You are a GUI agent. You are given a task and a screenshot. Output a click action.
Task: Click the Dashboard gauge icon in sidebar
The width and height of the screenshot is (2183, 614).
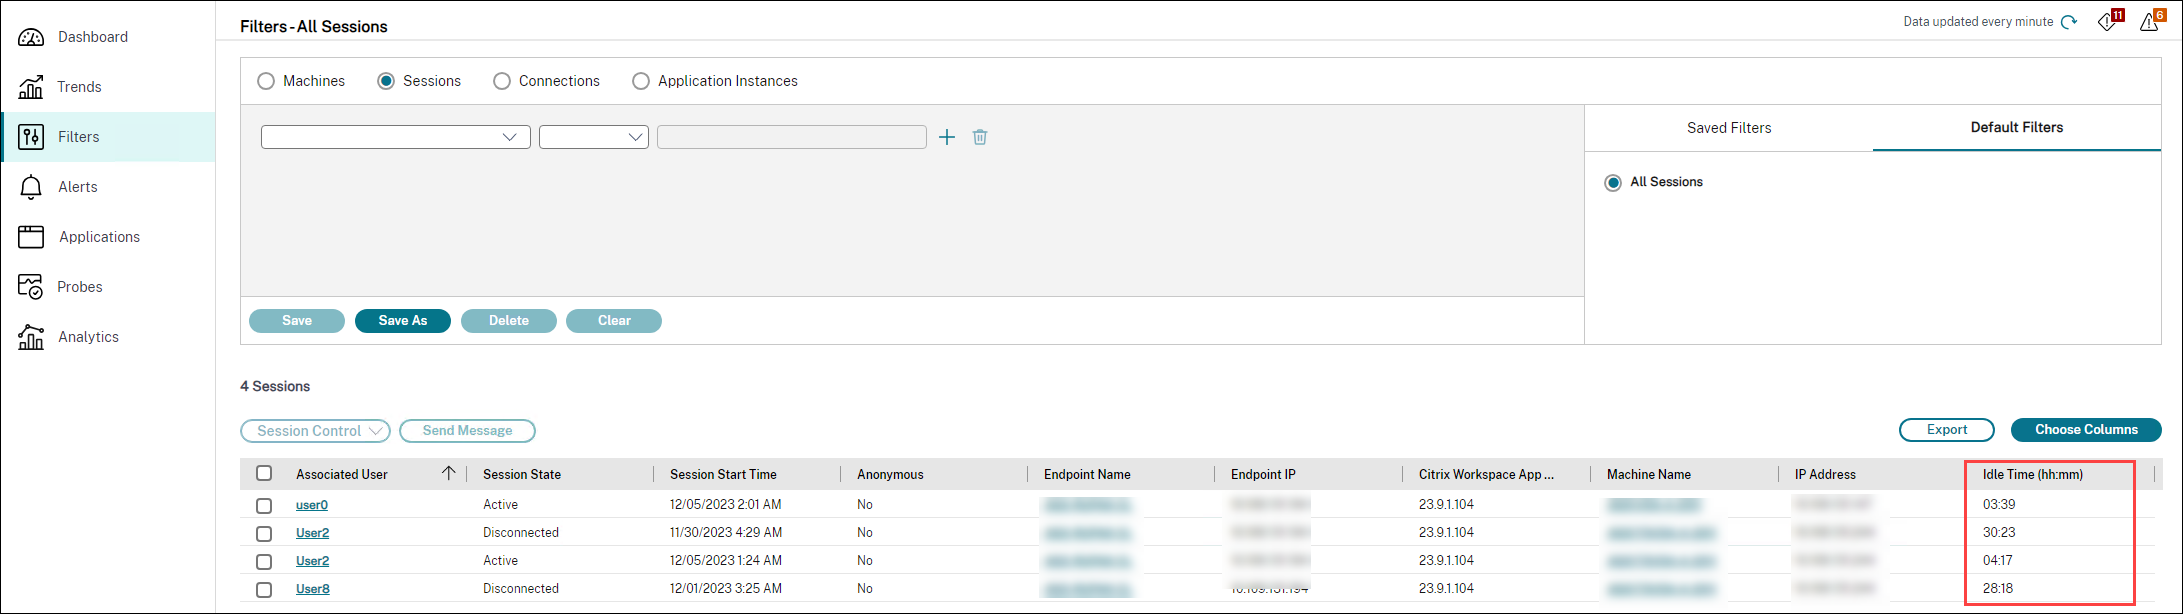click(31, 37)
